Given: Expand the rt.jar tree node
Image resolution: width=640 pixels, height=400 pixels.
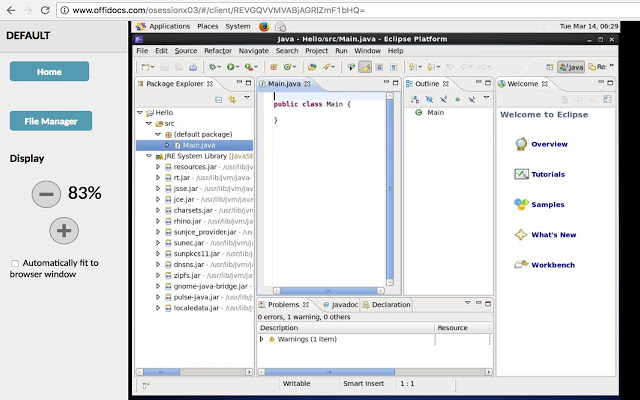Looking at the screenshot, I should (158, 178).
